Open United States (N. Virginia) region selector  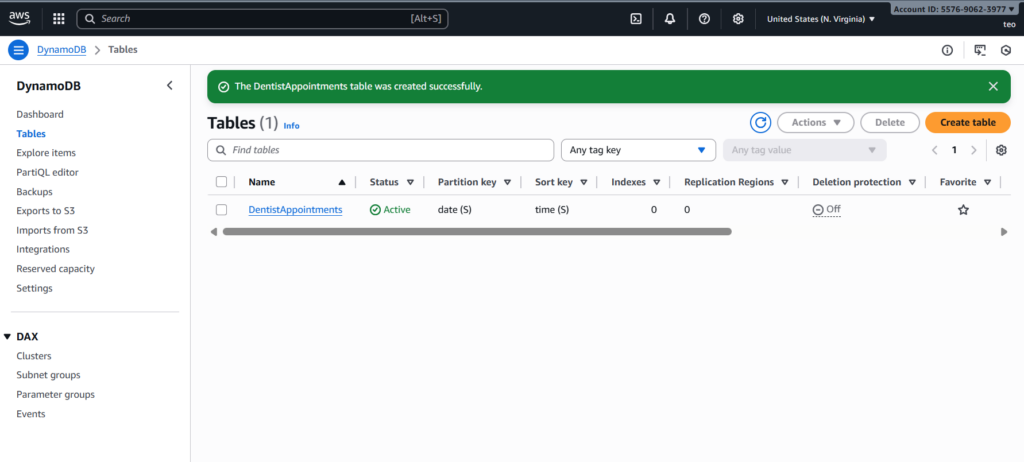click(820, 18)
